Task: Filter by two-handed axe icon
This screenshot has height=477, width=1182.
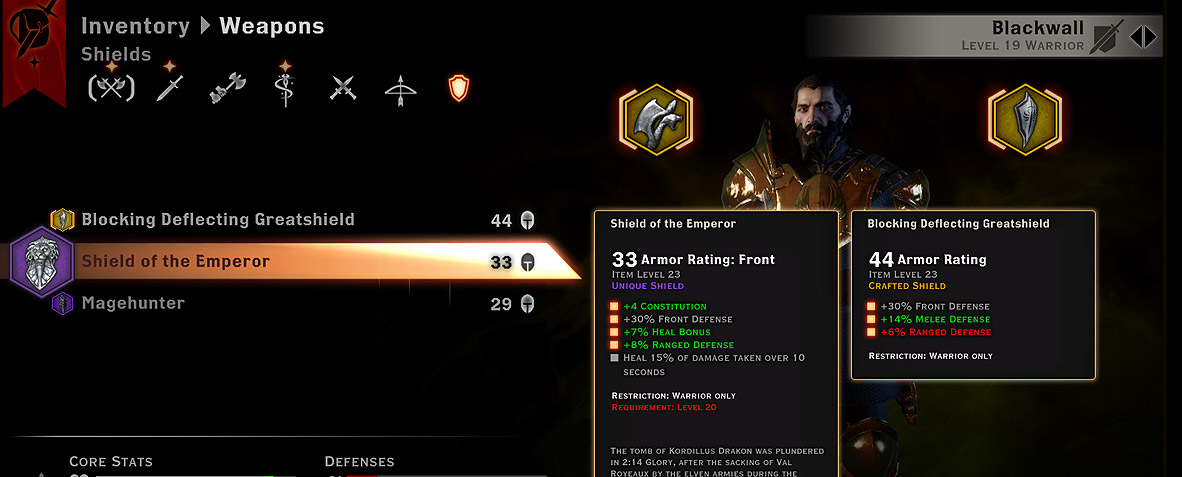Action: point(228,88)
